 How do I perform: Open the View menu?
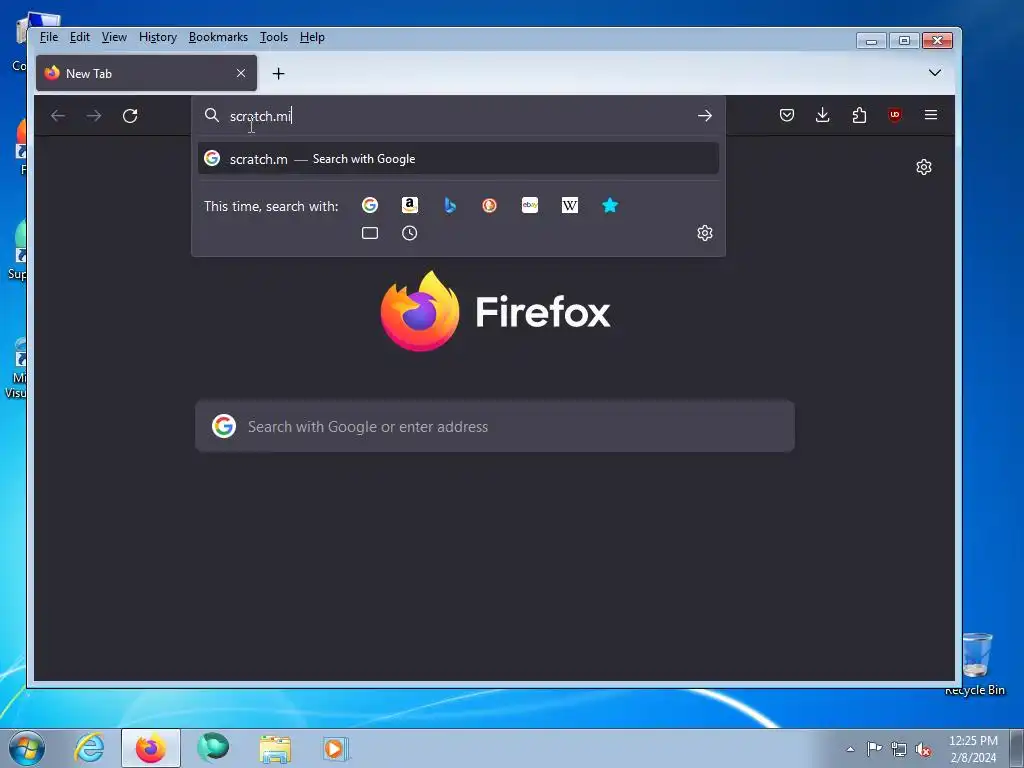coord(114,37)
